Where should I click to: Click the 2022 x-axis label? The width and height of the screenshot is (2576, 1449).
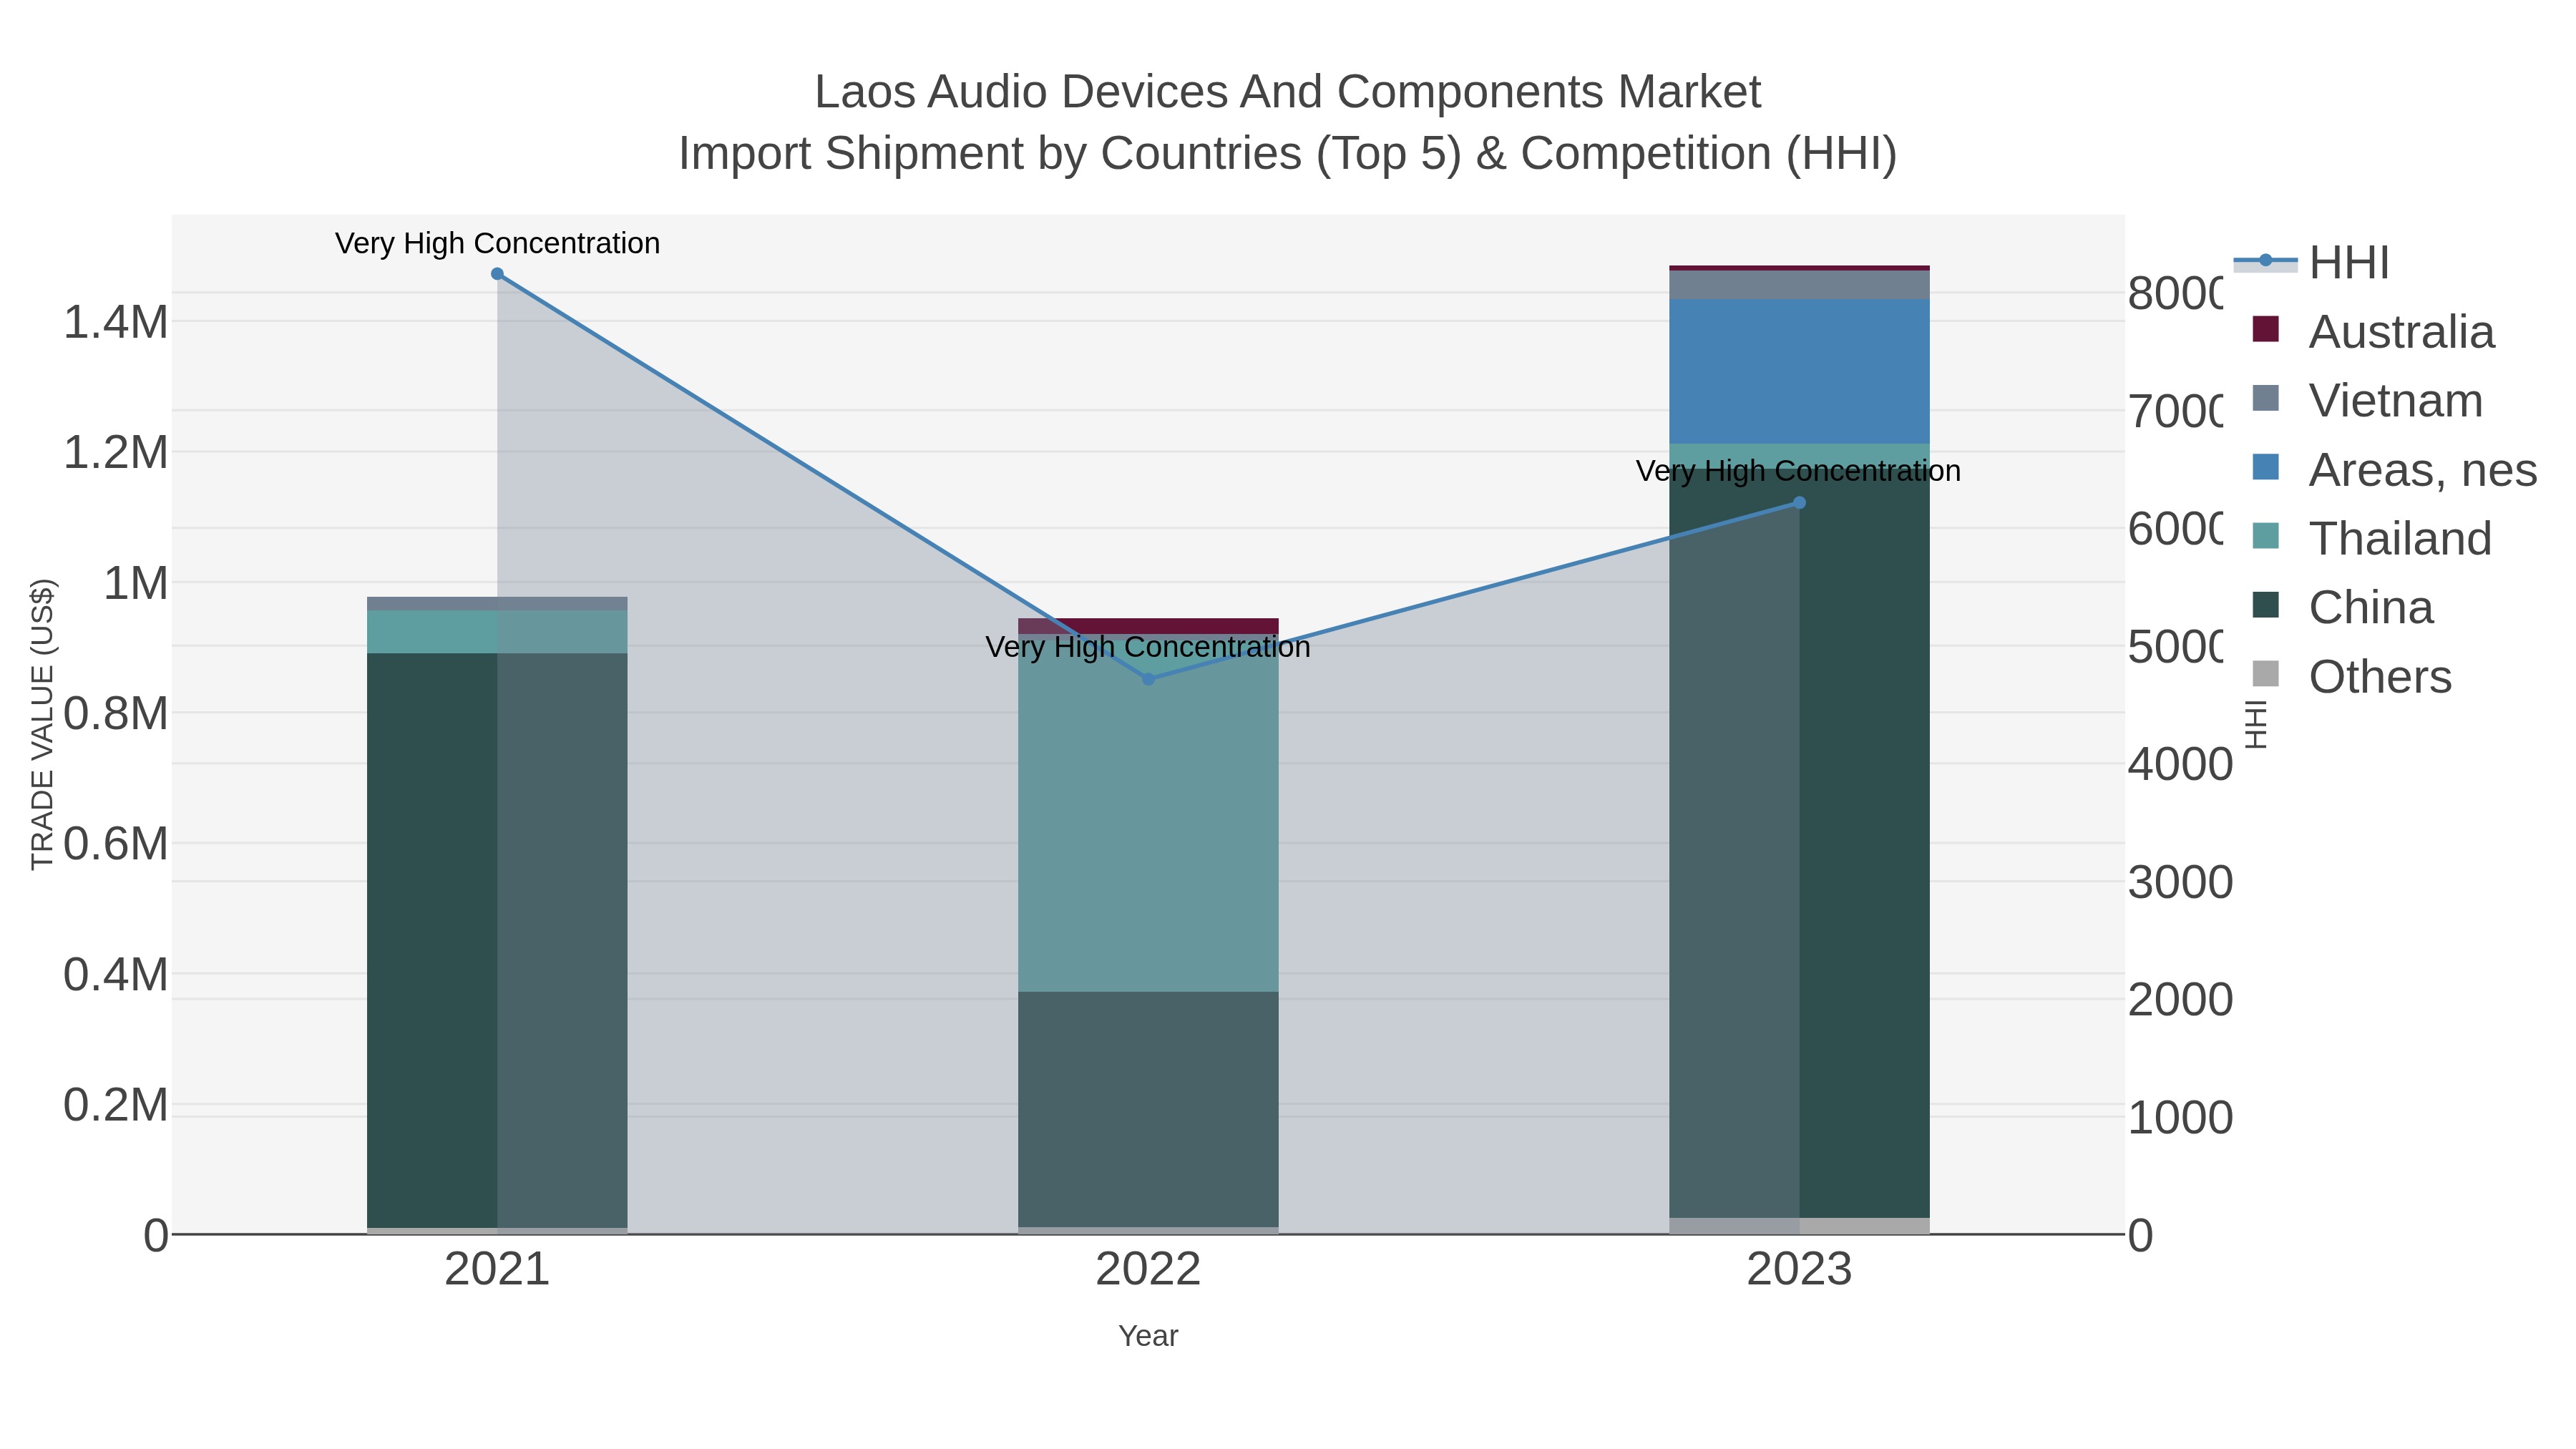[x=1148, y=1270]
